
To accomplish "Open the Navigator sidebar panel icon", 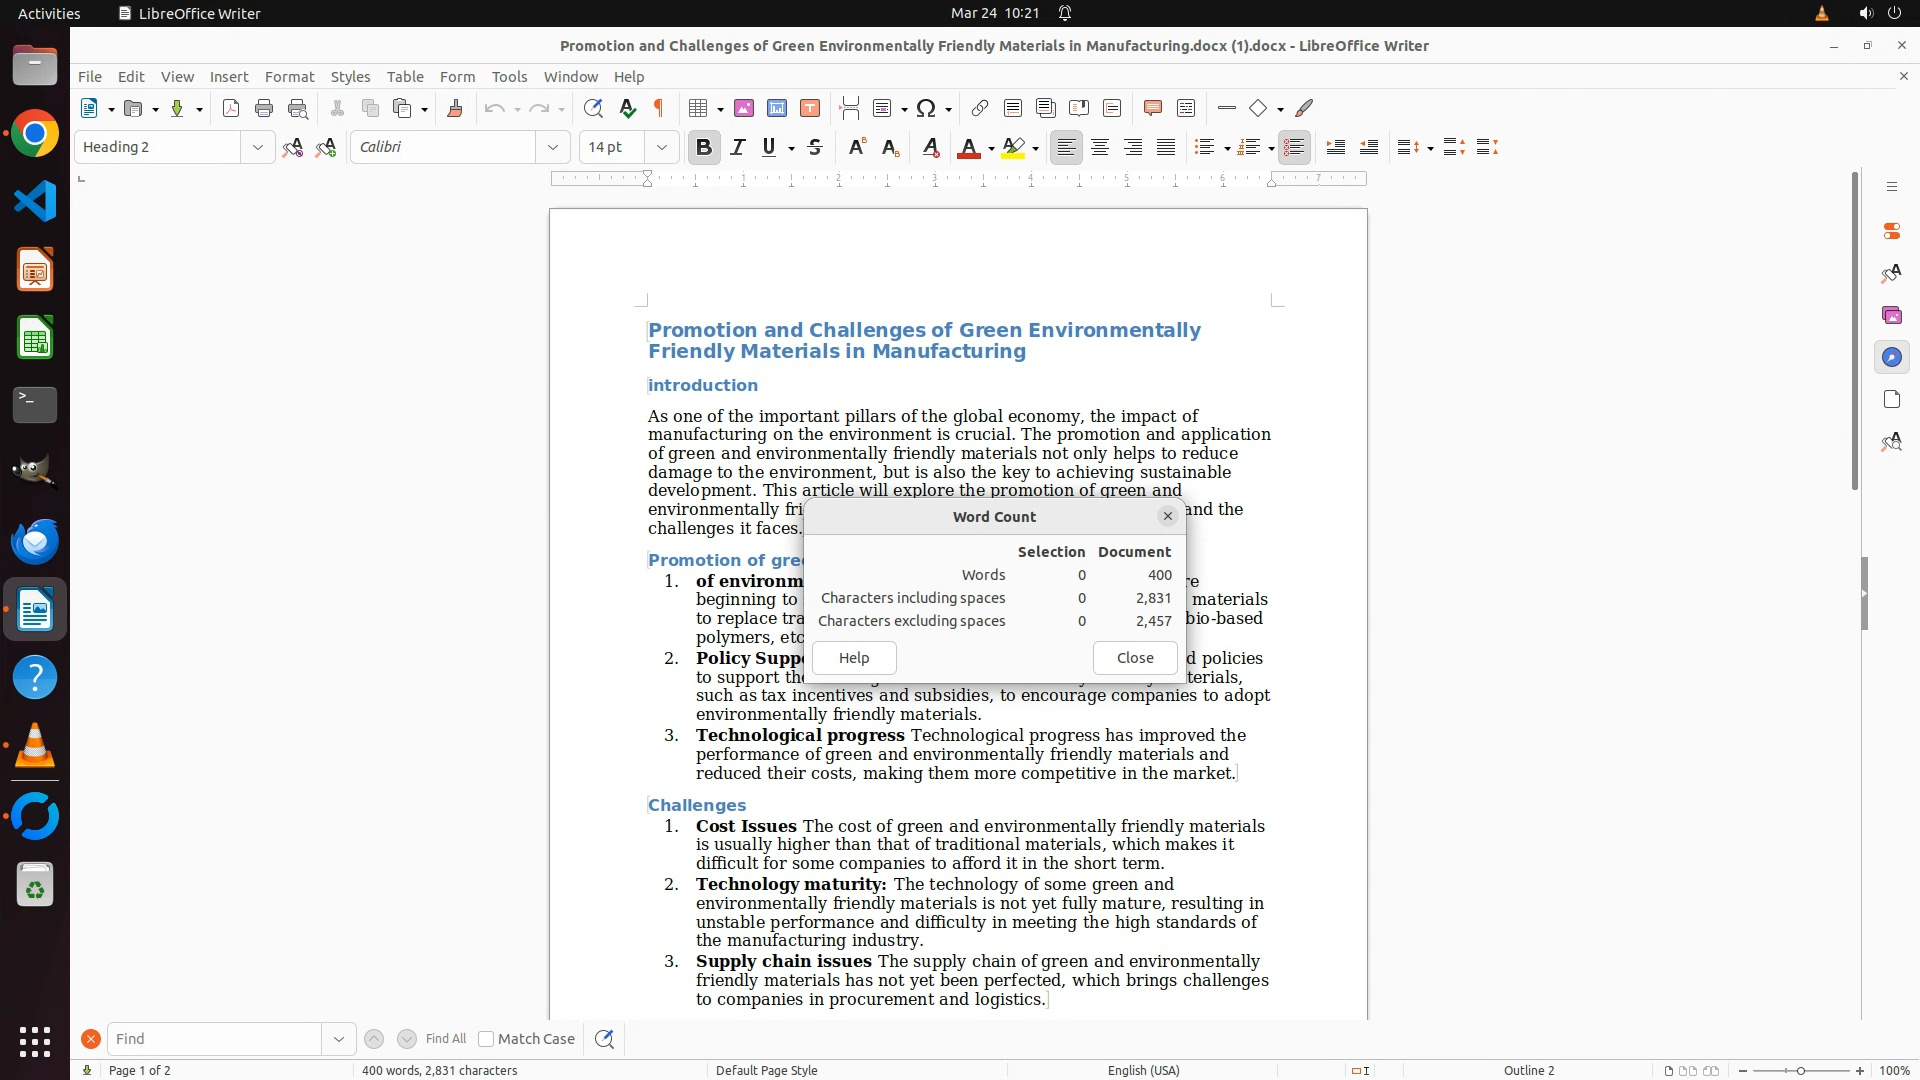I will tap(1891, 357).
